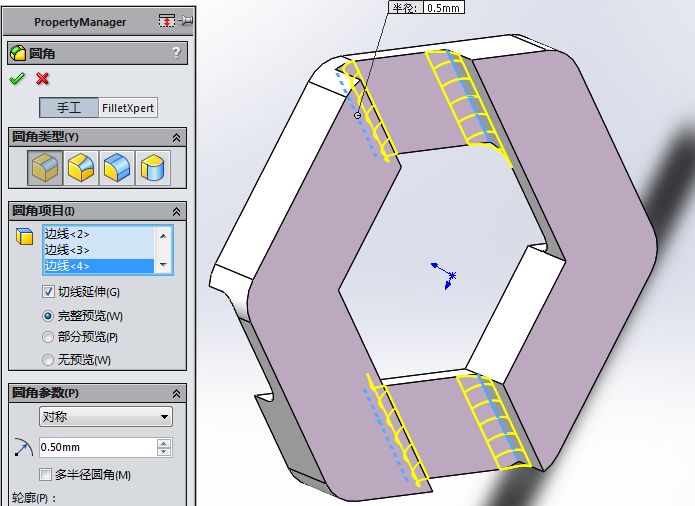Screen dimensions: 695x506
Task: Click the radius arc icon
Action: point(23,448)
